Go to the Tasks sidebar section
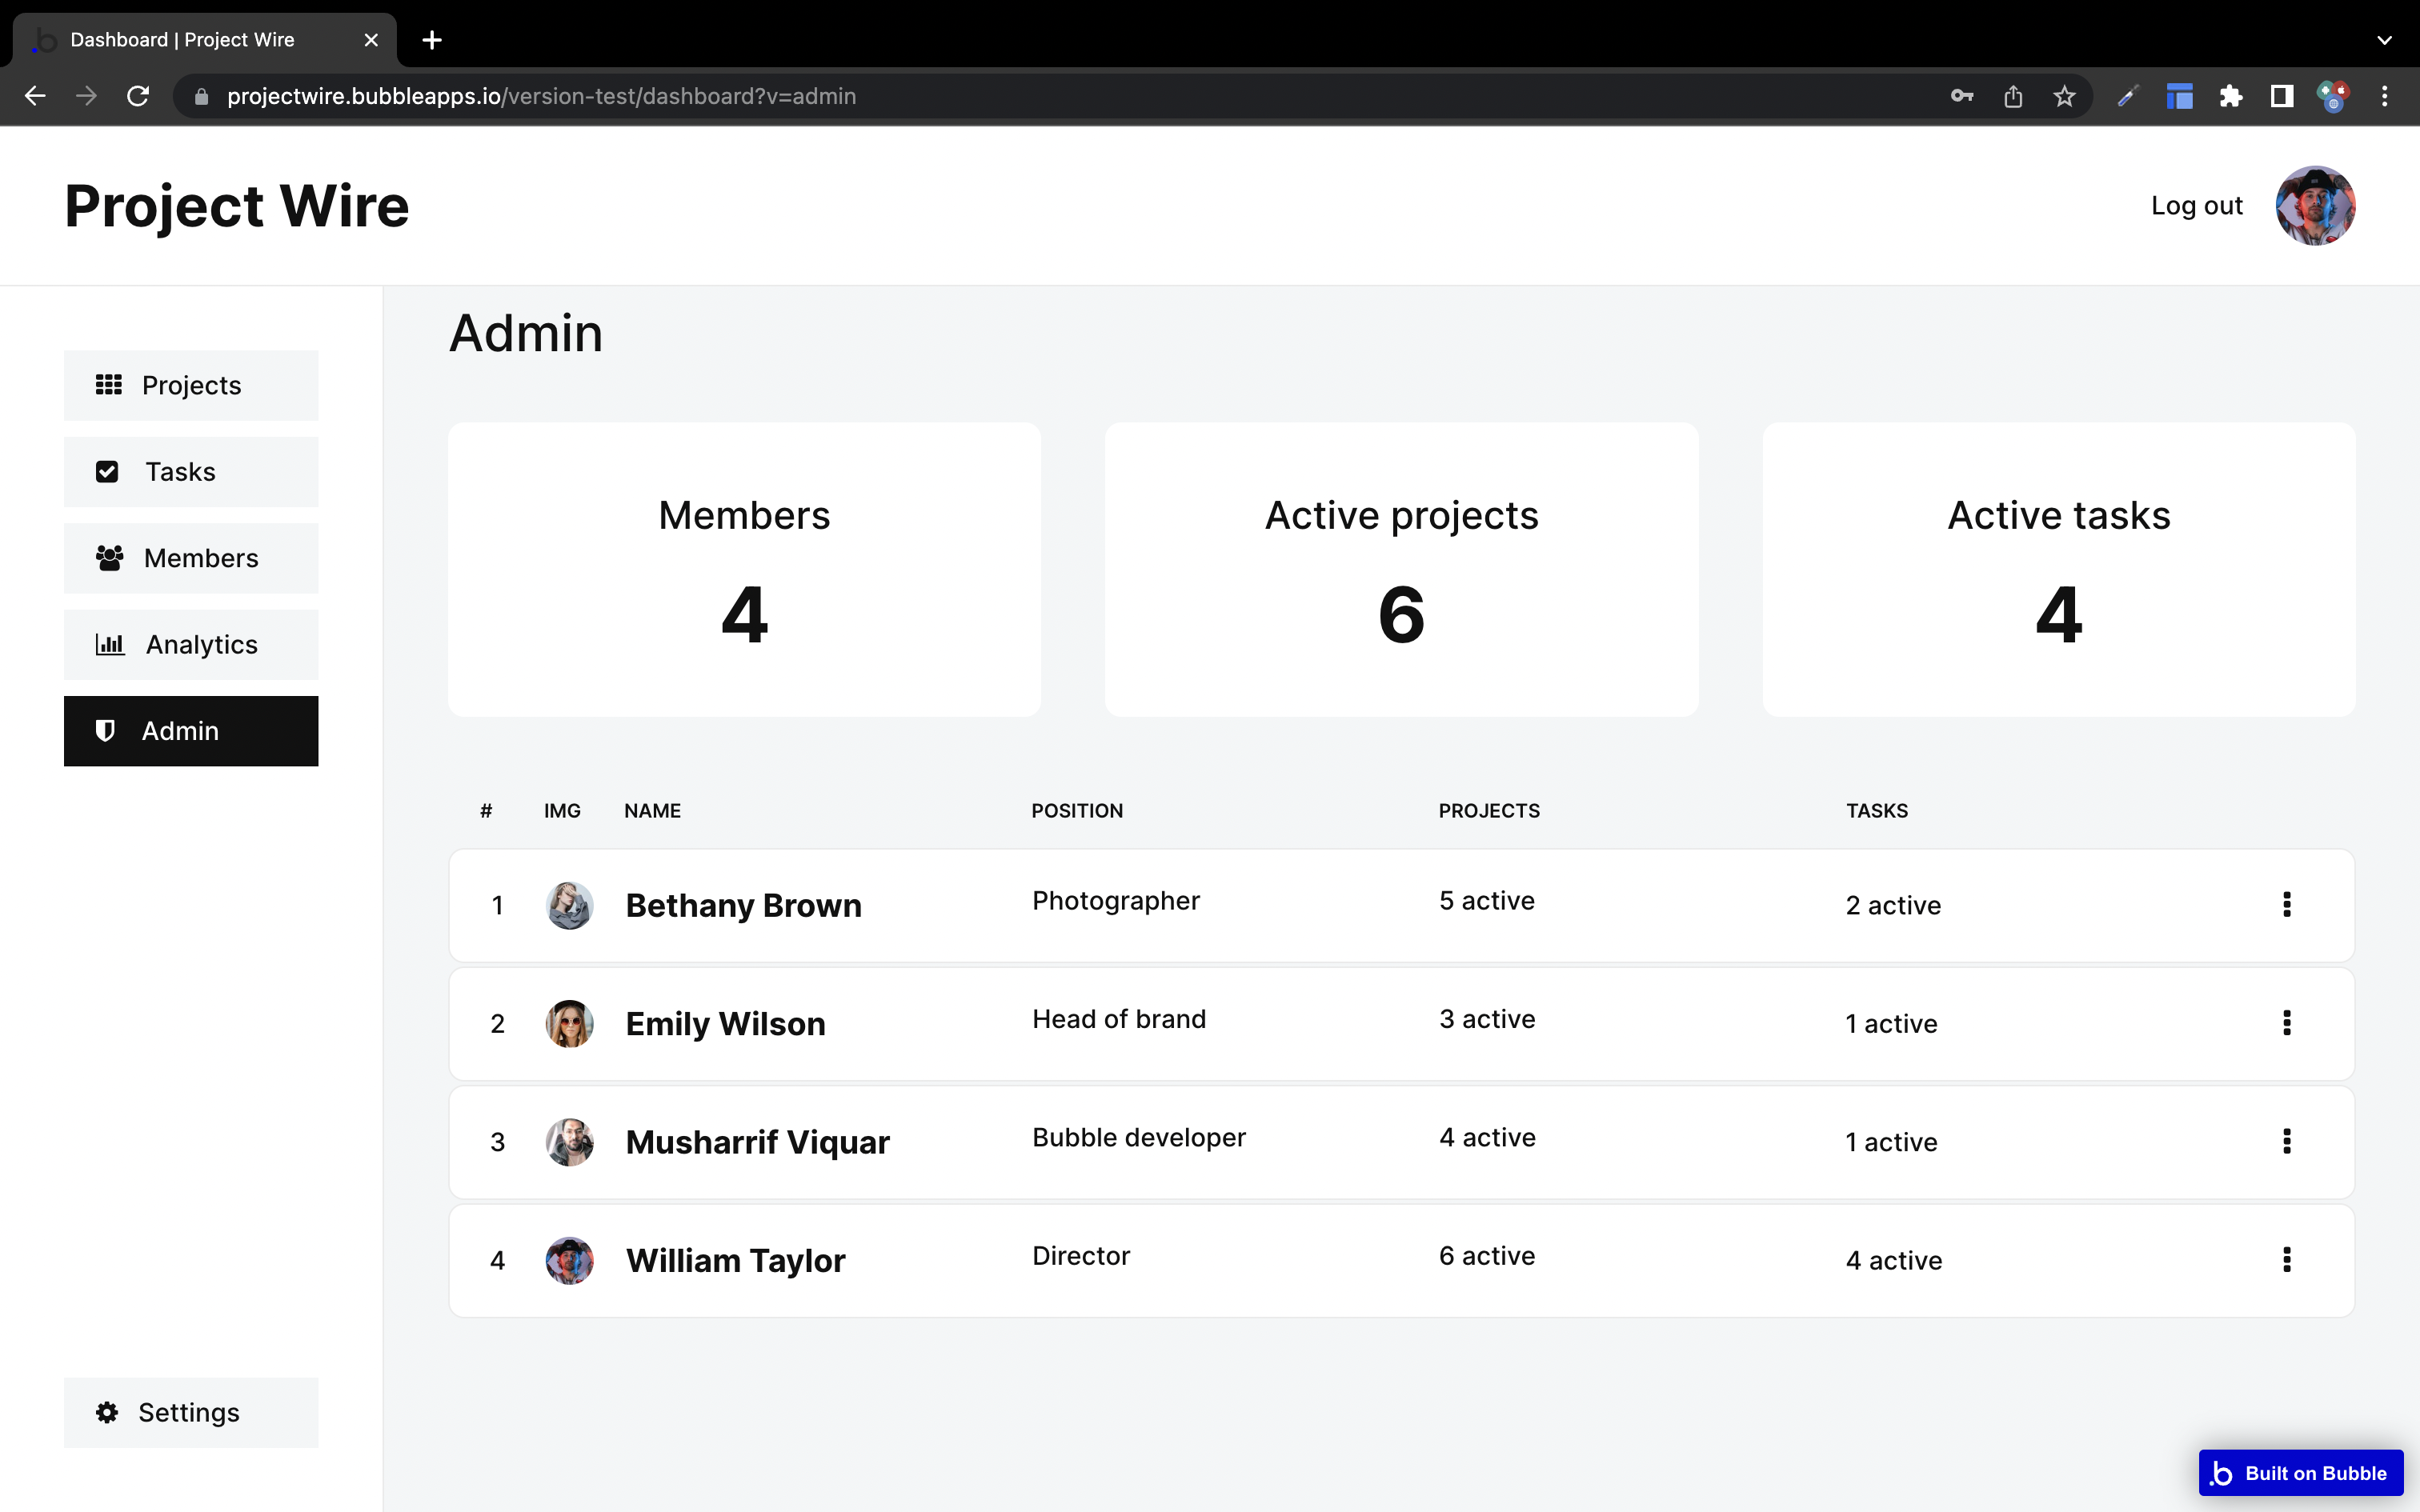The image size is (2420, 1512). pos(191,472)
